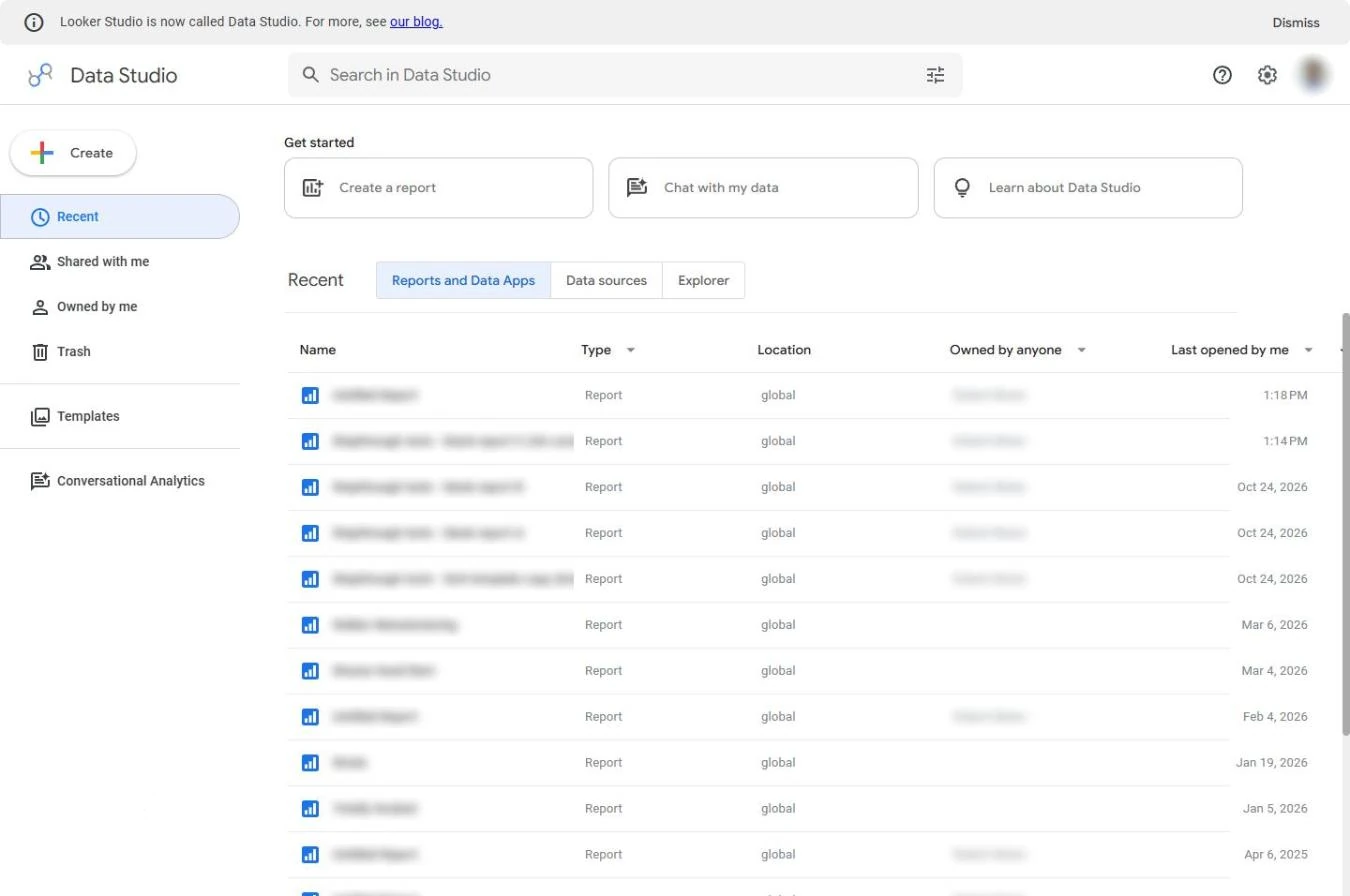Open the Learn about Data Studio card
Image resolution: width=1350 pixels, height=896 pixels.
click(1088, 187)
